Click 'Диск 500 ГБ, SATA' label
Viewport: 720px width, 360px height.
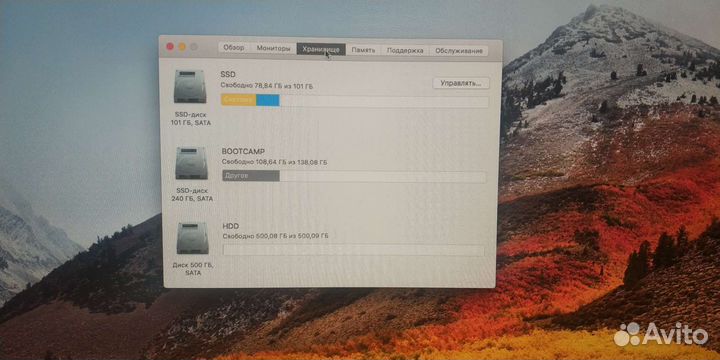point(193,269)
